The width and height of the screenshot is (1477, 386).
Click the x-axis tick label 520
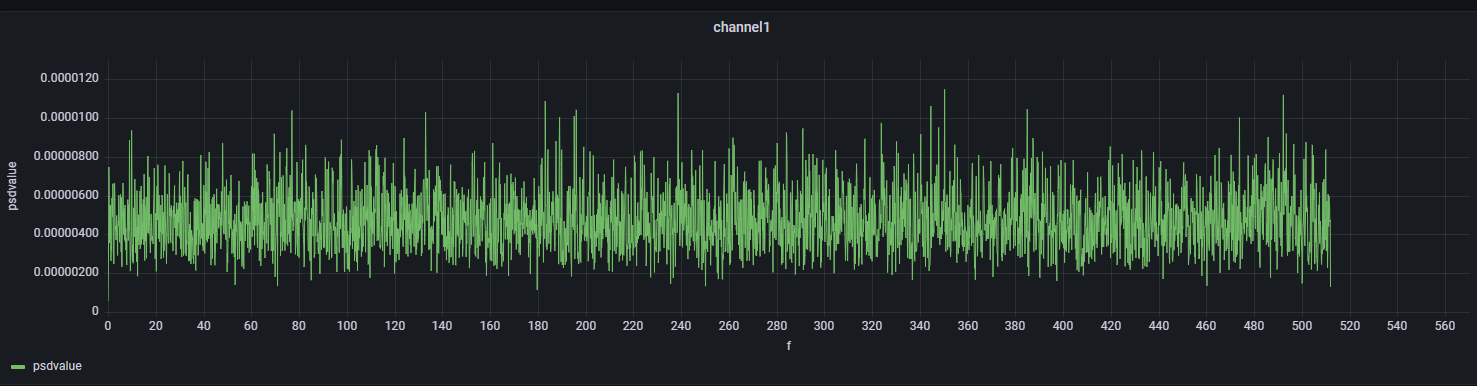point(1350,326)
